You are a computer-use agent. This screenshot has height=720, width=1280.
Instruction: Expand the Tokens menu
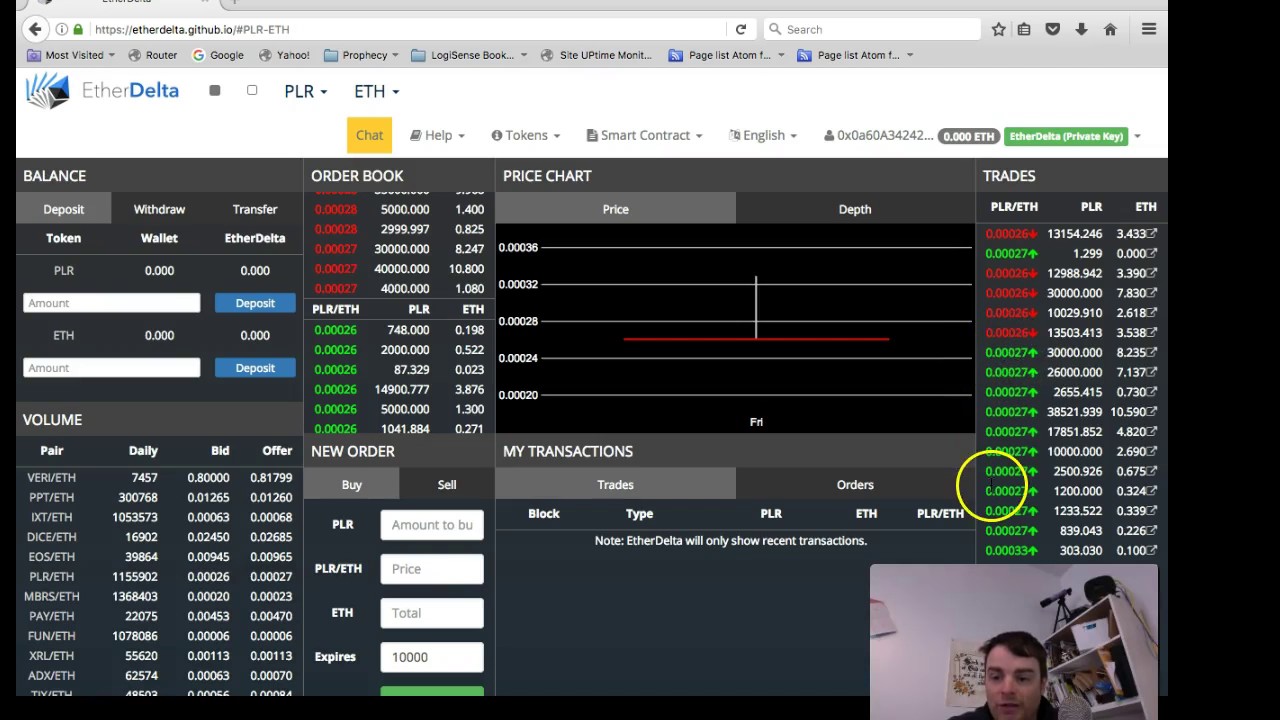click(x=525, y=135)
